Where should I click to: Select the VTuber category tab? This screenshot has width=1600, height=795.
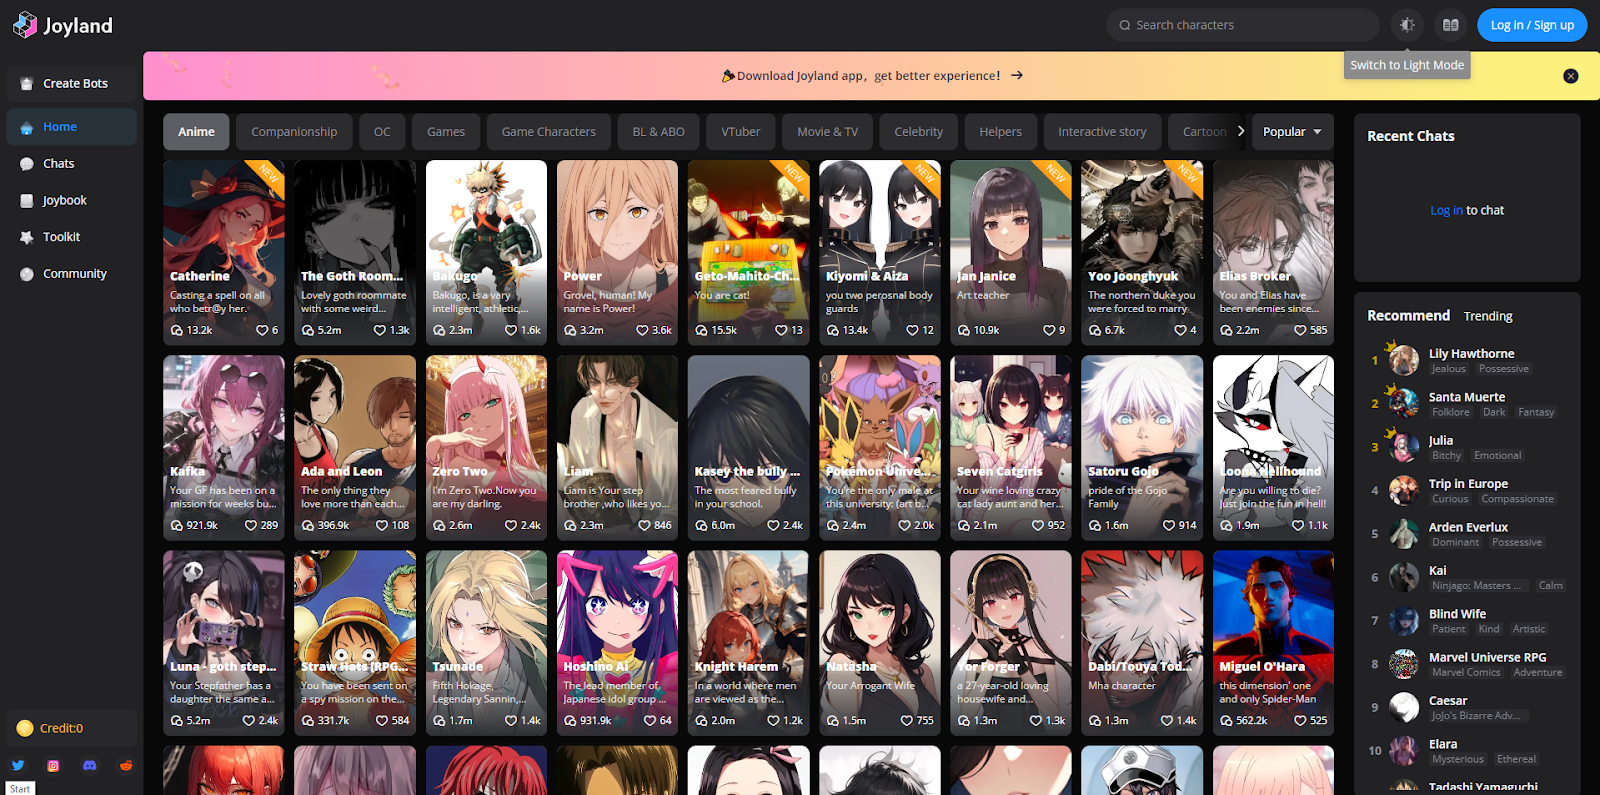coord(741,132)
